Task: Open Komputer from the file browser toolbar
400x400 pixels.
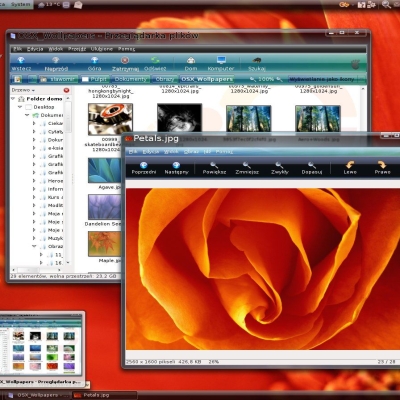Action: point(221,63)
